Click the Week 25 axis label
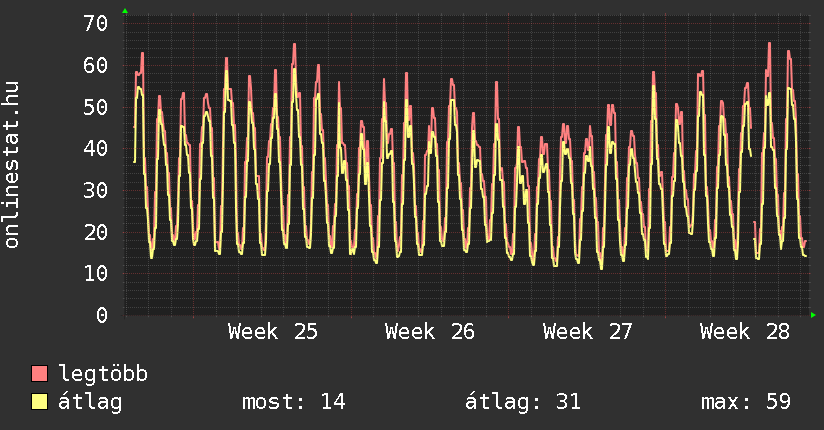The image size is (824, 430). coord(273,331)
